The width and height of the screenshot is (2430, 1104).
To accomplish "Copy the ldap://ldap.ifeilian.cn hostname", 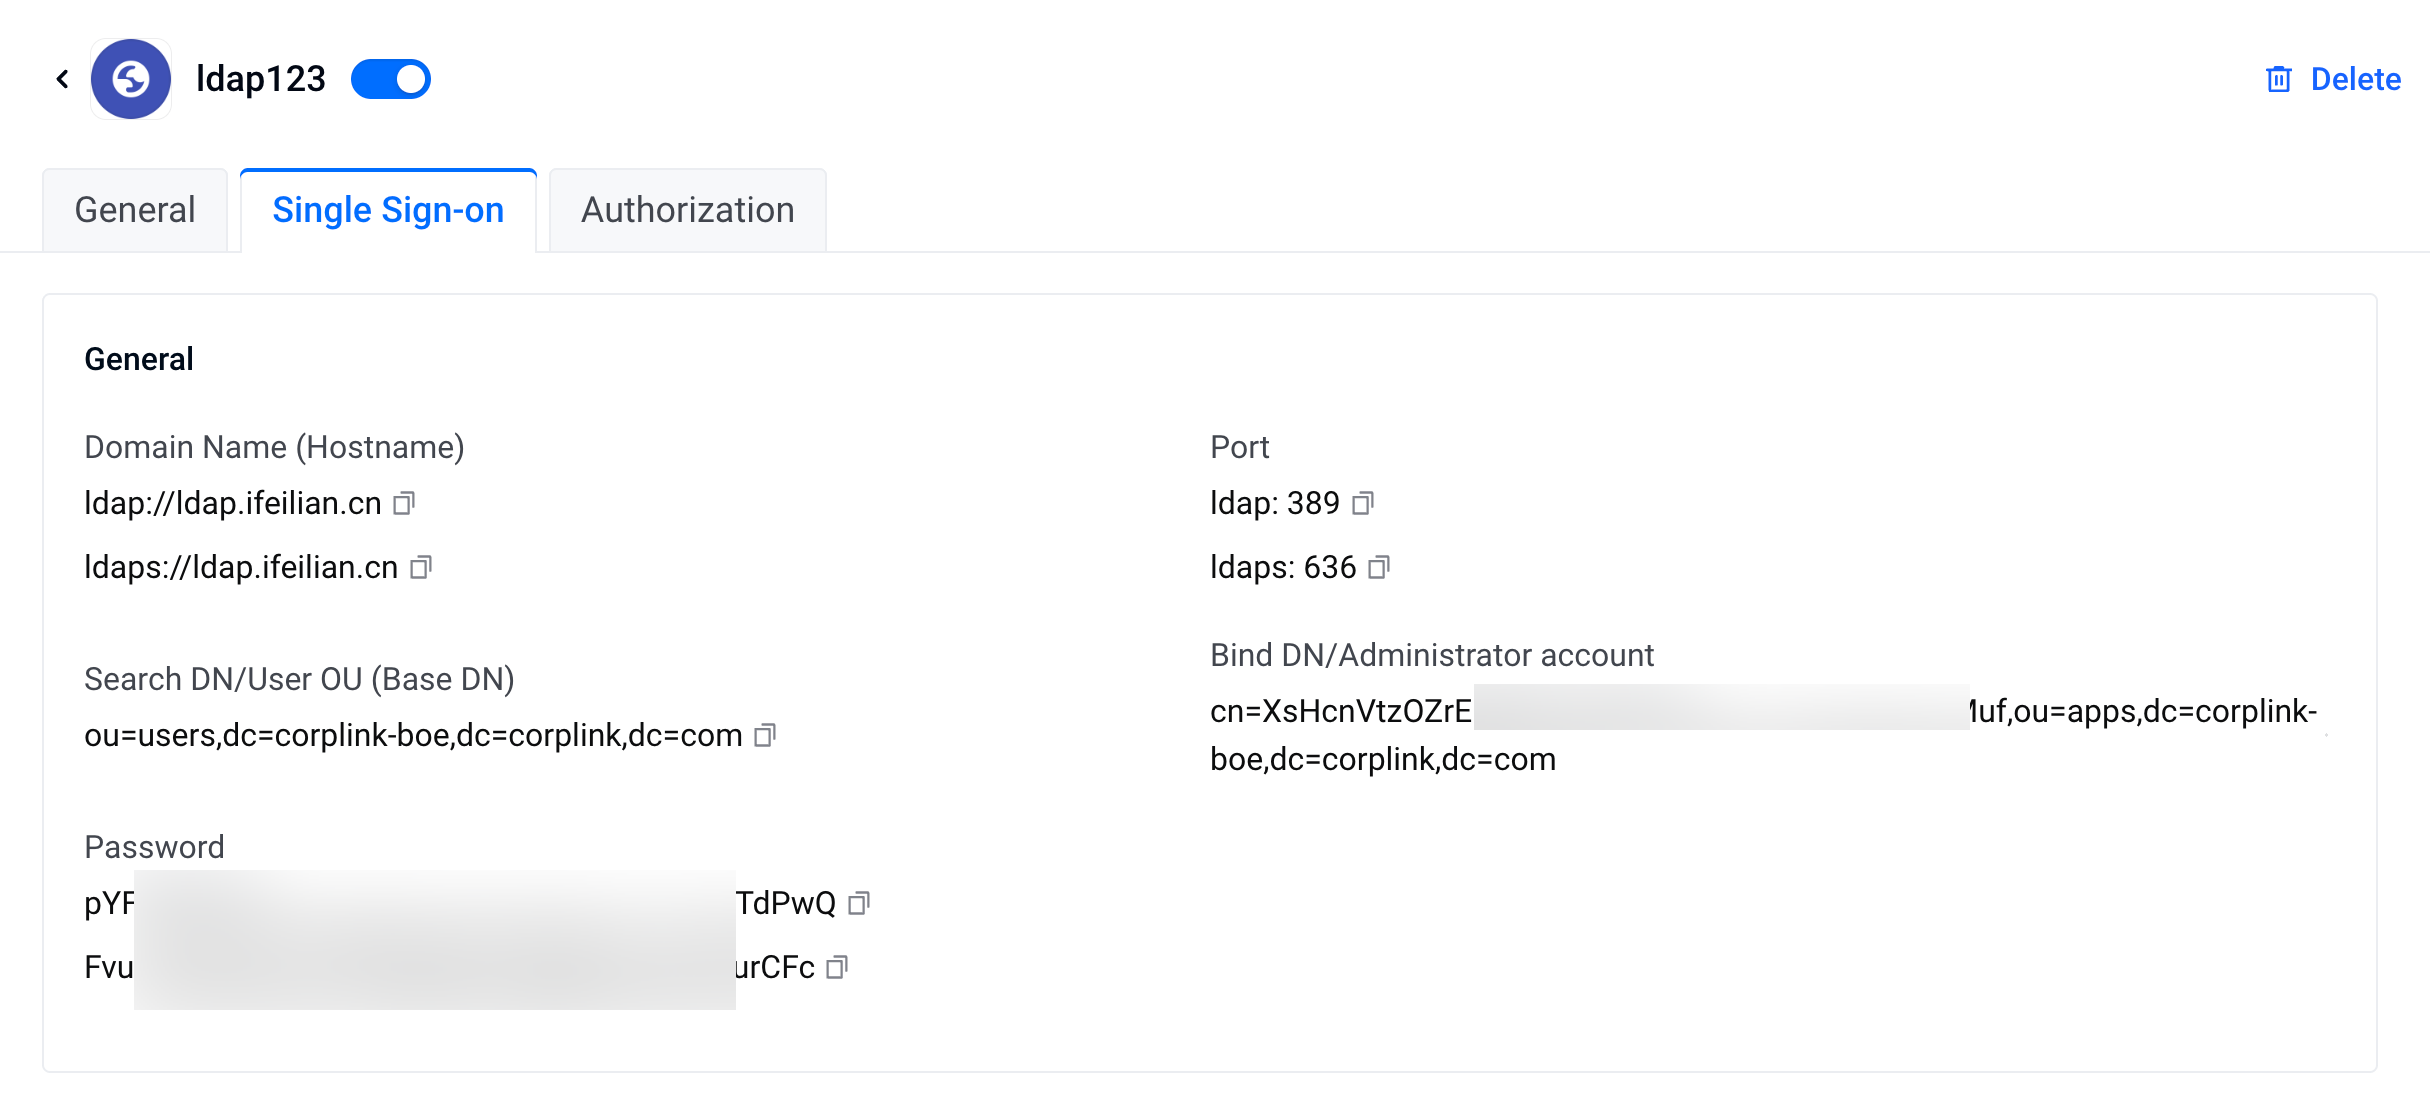I will pyautogui.click(x=404, y=503).
